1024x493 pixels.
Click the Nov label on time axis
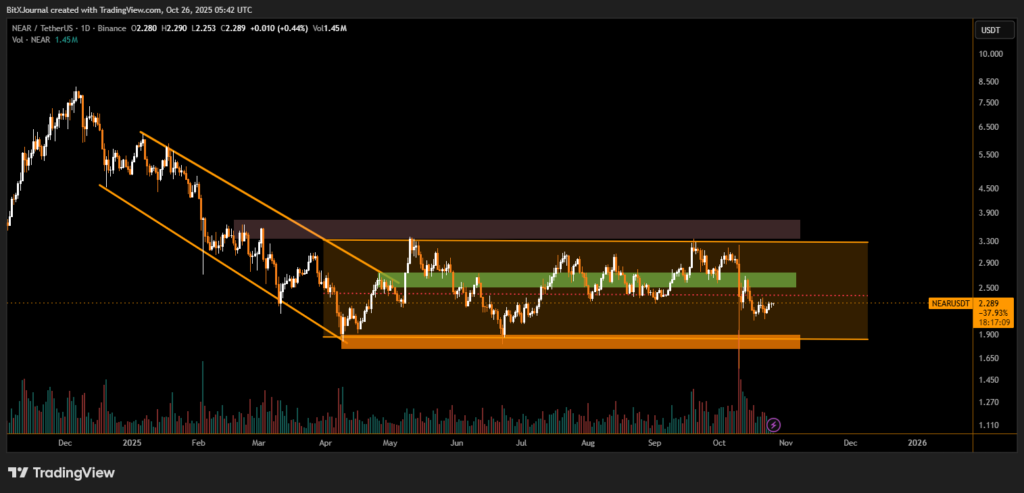[785, 441]
